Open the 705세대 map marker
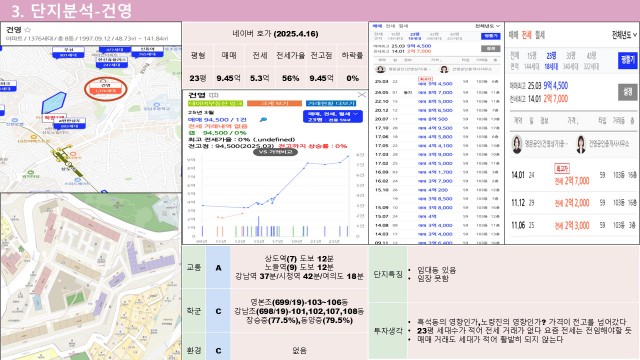 (147, 51)
